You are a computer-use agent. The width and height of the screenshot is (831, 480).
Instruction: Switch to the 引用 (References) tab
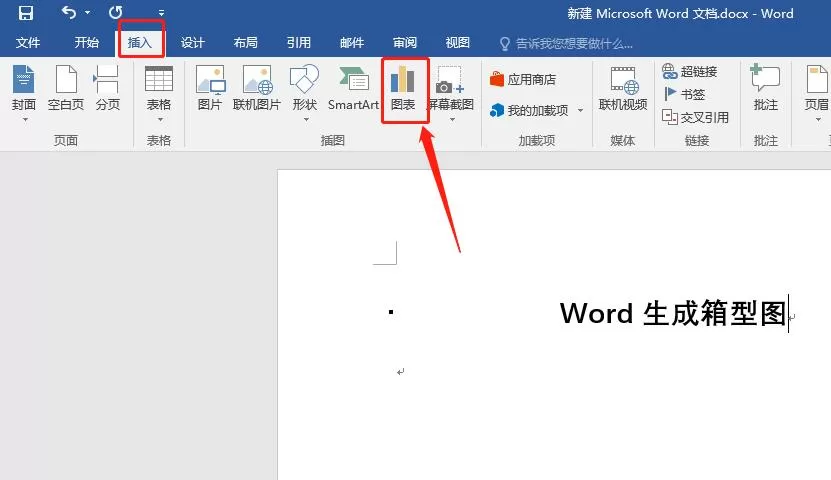pyautogui.click(x=298, y=42)
